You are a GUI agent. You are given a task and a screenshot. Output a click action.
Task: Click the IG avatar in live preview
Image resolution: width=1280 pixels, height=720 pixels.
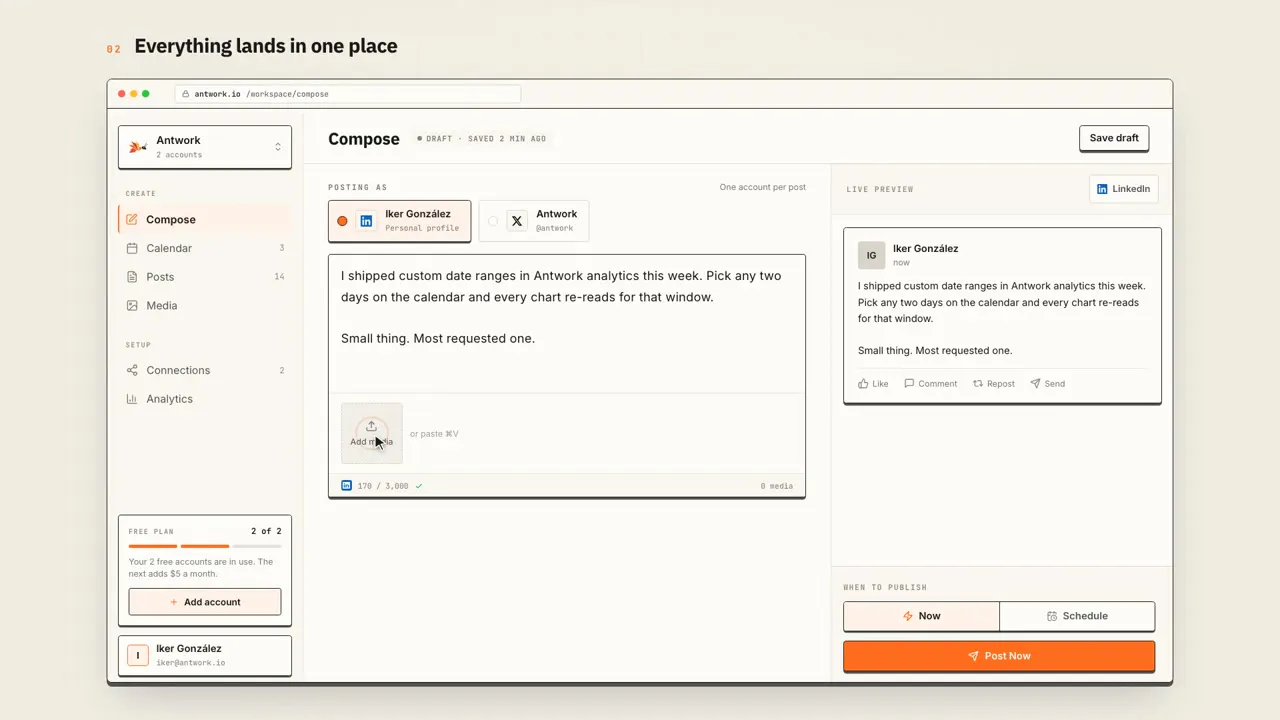[x=871, y=255]
